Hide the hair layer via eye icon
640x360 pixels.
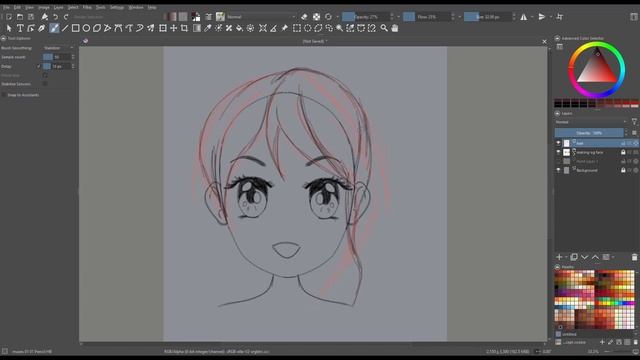[x=558, y=143]
